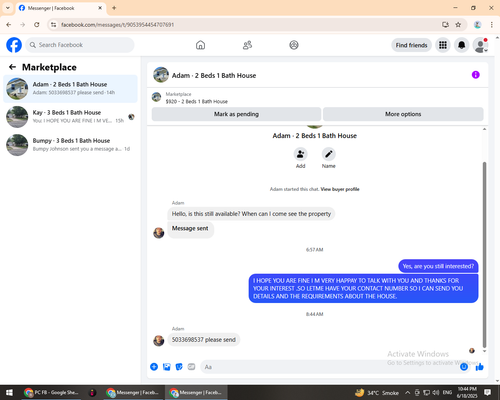The image size is (500, 400).
Task: Open the Kay - 3 Beds 1 Bath House chat
Action: [70, 117]
